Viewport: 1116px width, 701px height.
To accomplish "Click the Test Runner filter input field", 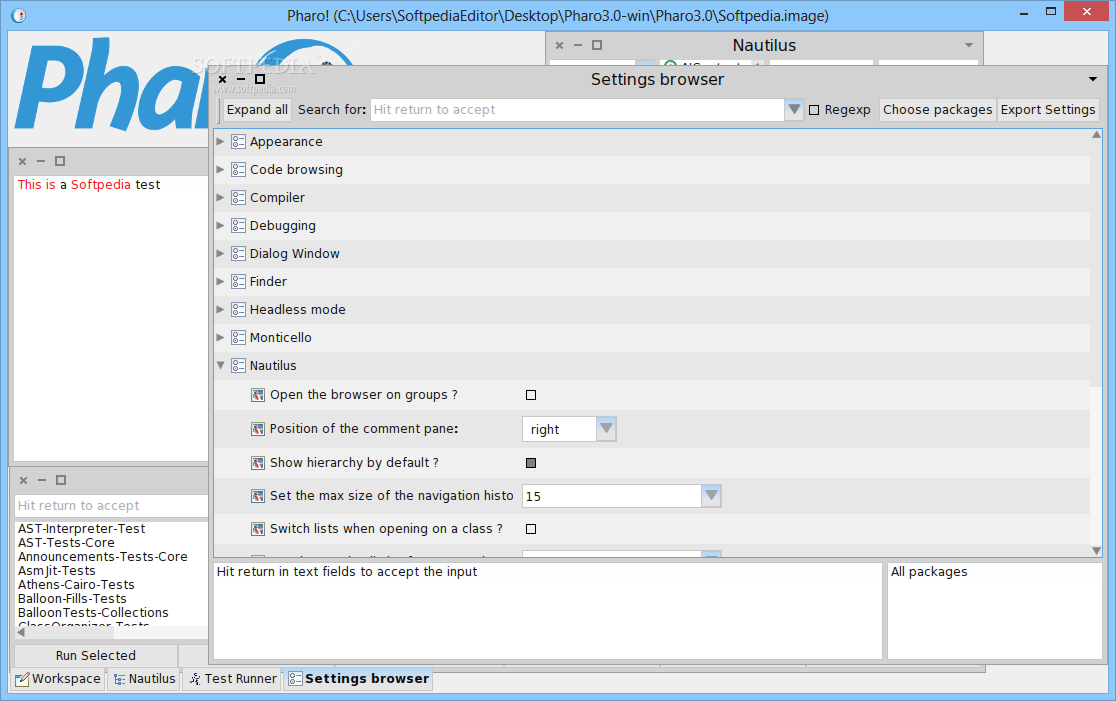I will pyautogui.click(x=111, y=506).
